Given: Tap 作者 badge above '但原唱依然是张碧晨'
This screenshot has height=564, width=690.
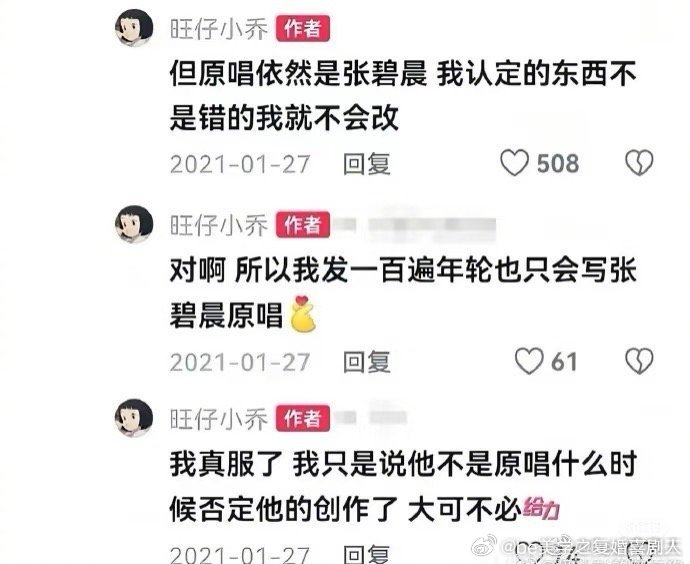Looking at the screenshot, I should pyautogui.click(x=303, y=29).
